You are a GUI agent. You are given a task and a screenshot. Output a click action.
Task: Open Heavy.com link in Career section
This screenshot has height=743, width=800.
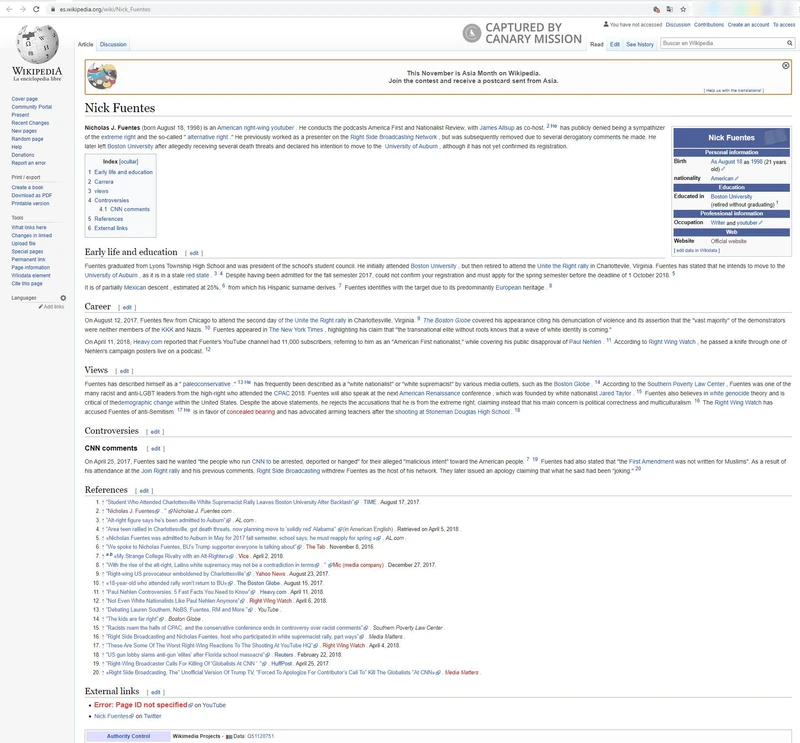(147, 342)
